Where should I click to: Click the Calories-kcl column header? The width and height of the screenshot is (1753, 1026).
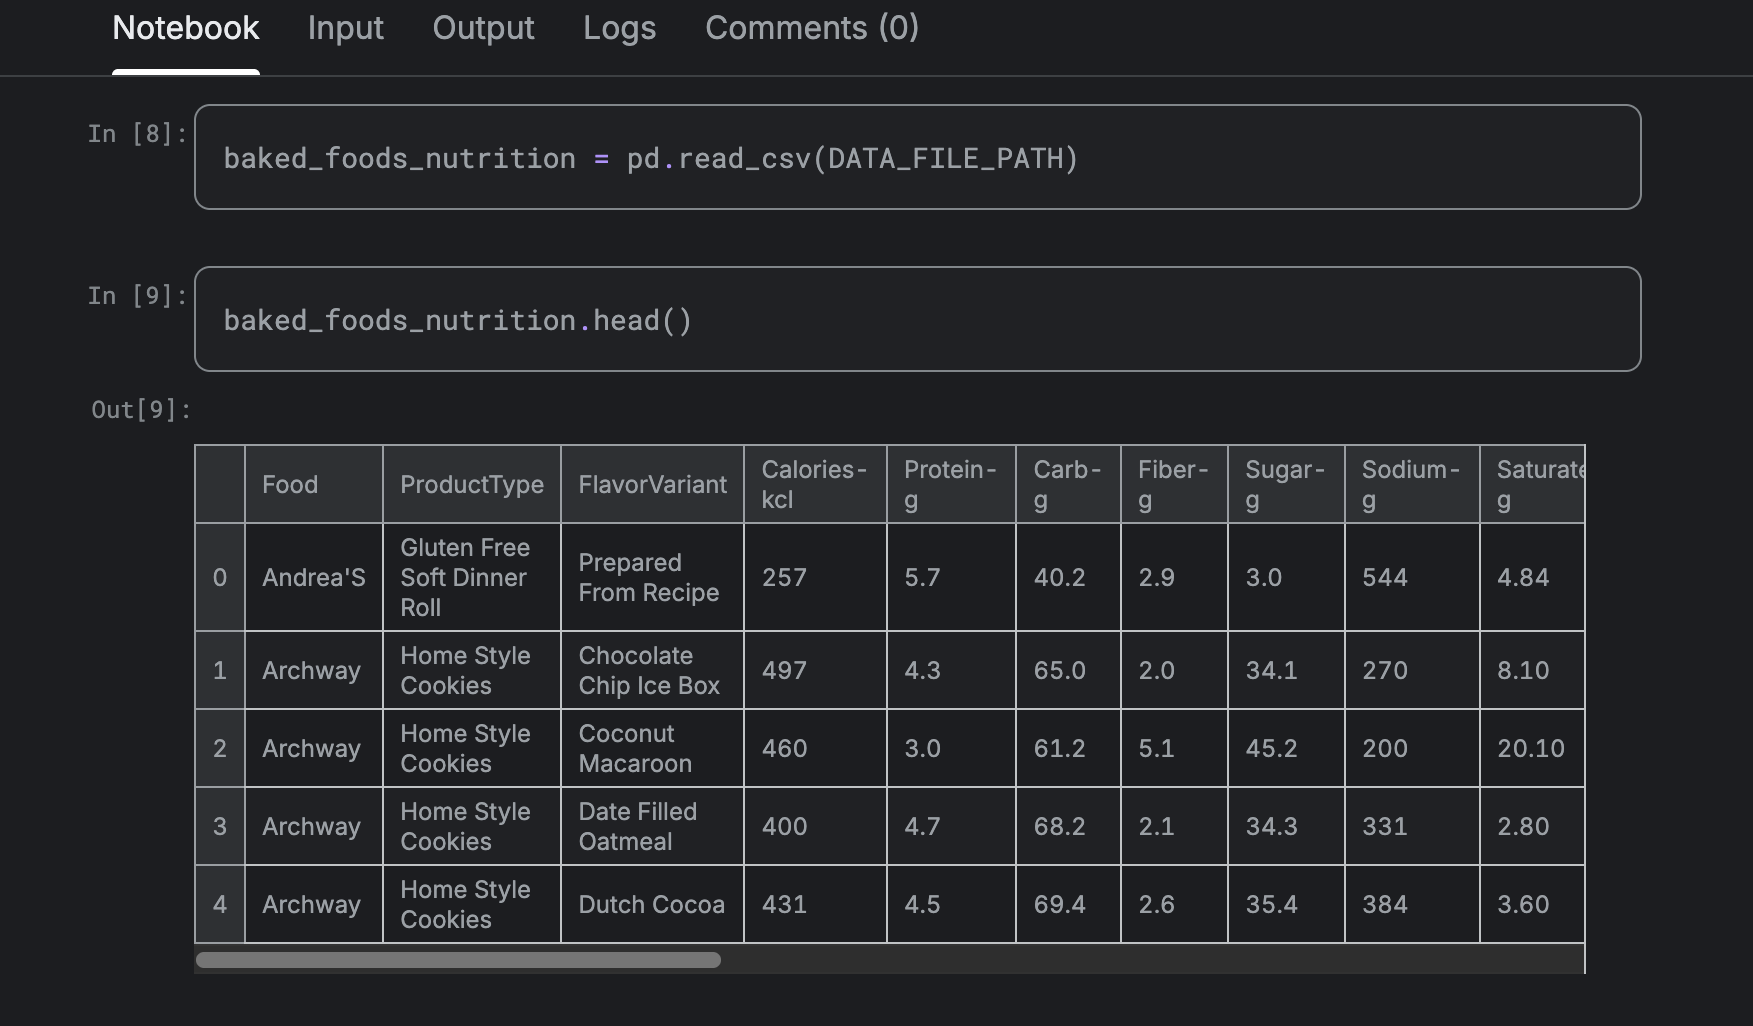(x=815, y=484)
